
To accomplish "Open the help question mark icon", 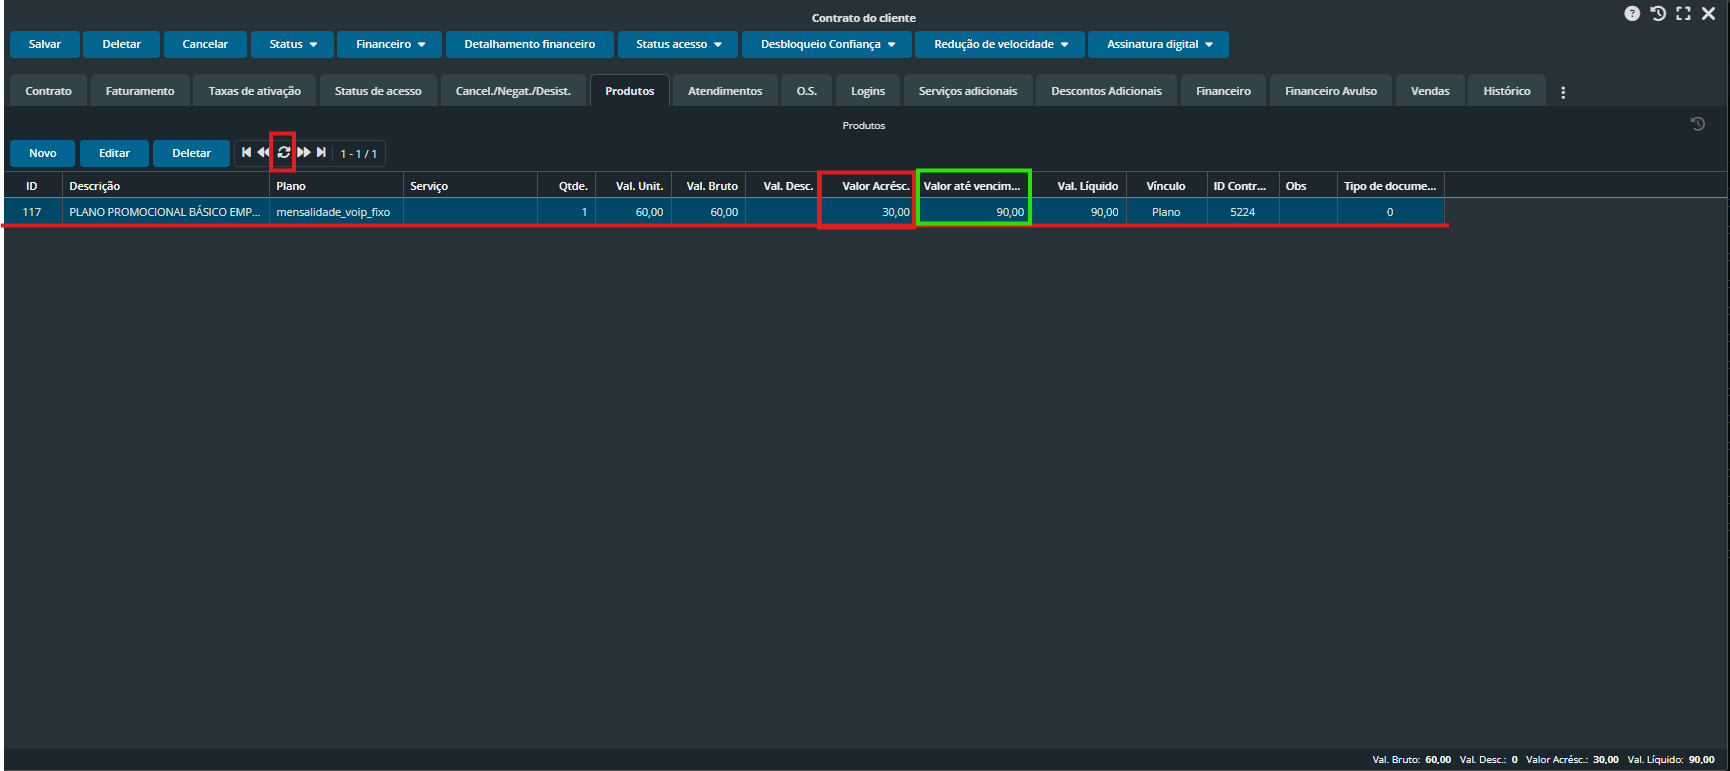I will tap(1632, 14).
